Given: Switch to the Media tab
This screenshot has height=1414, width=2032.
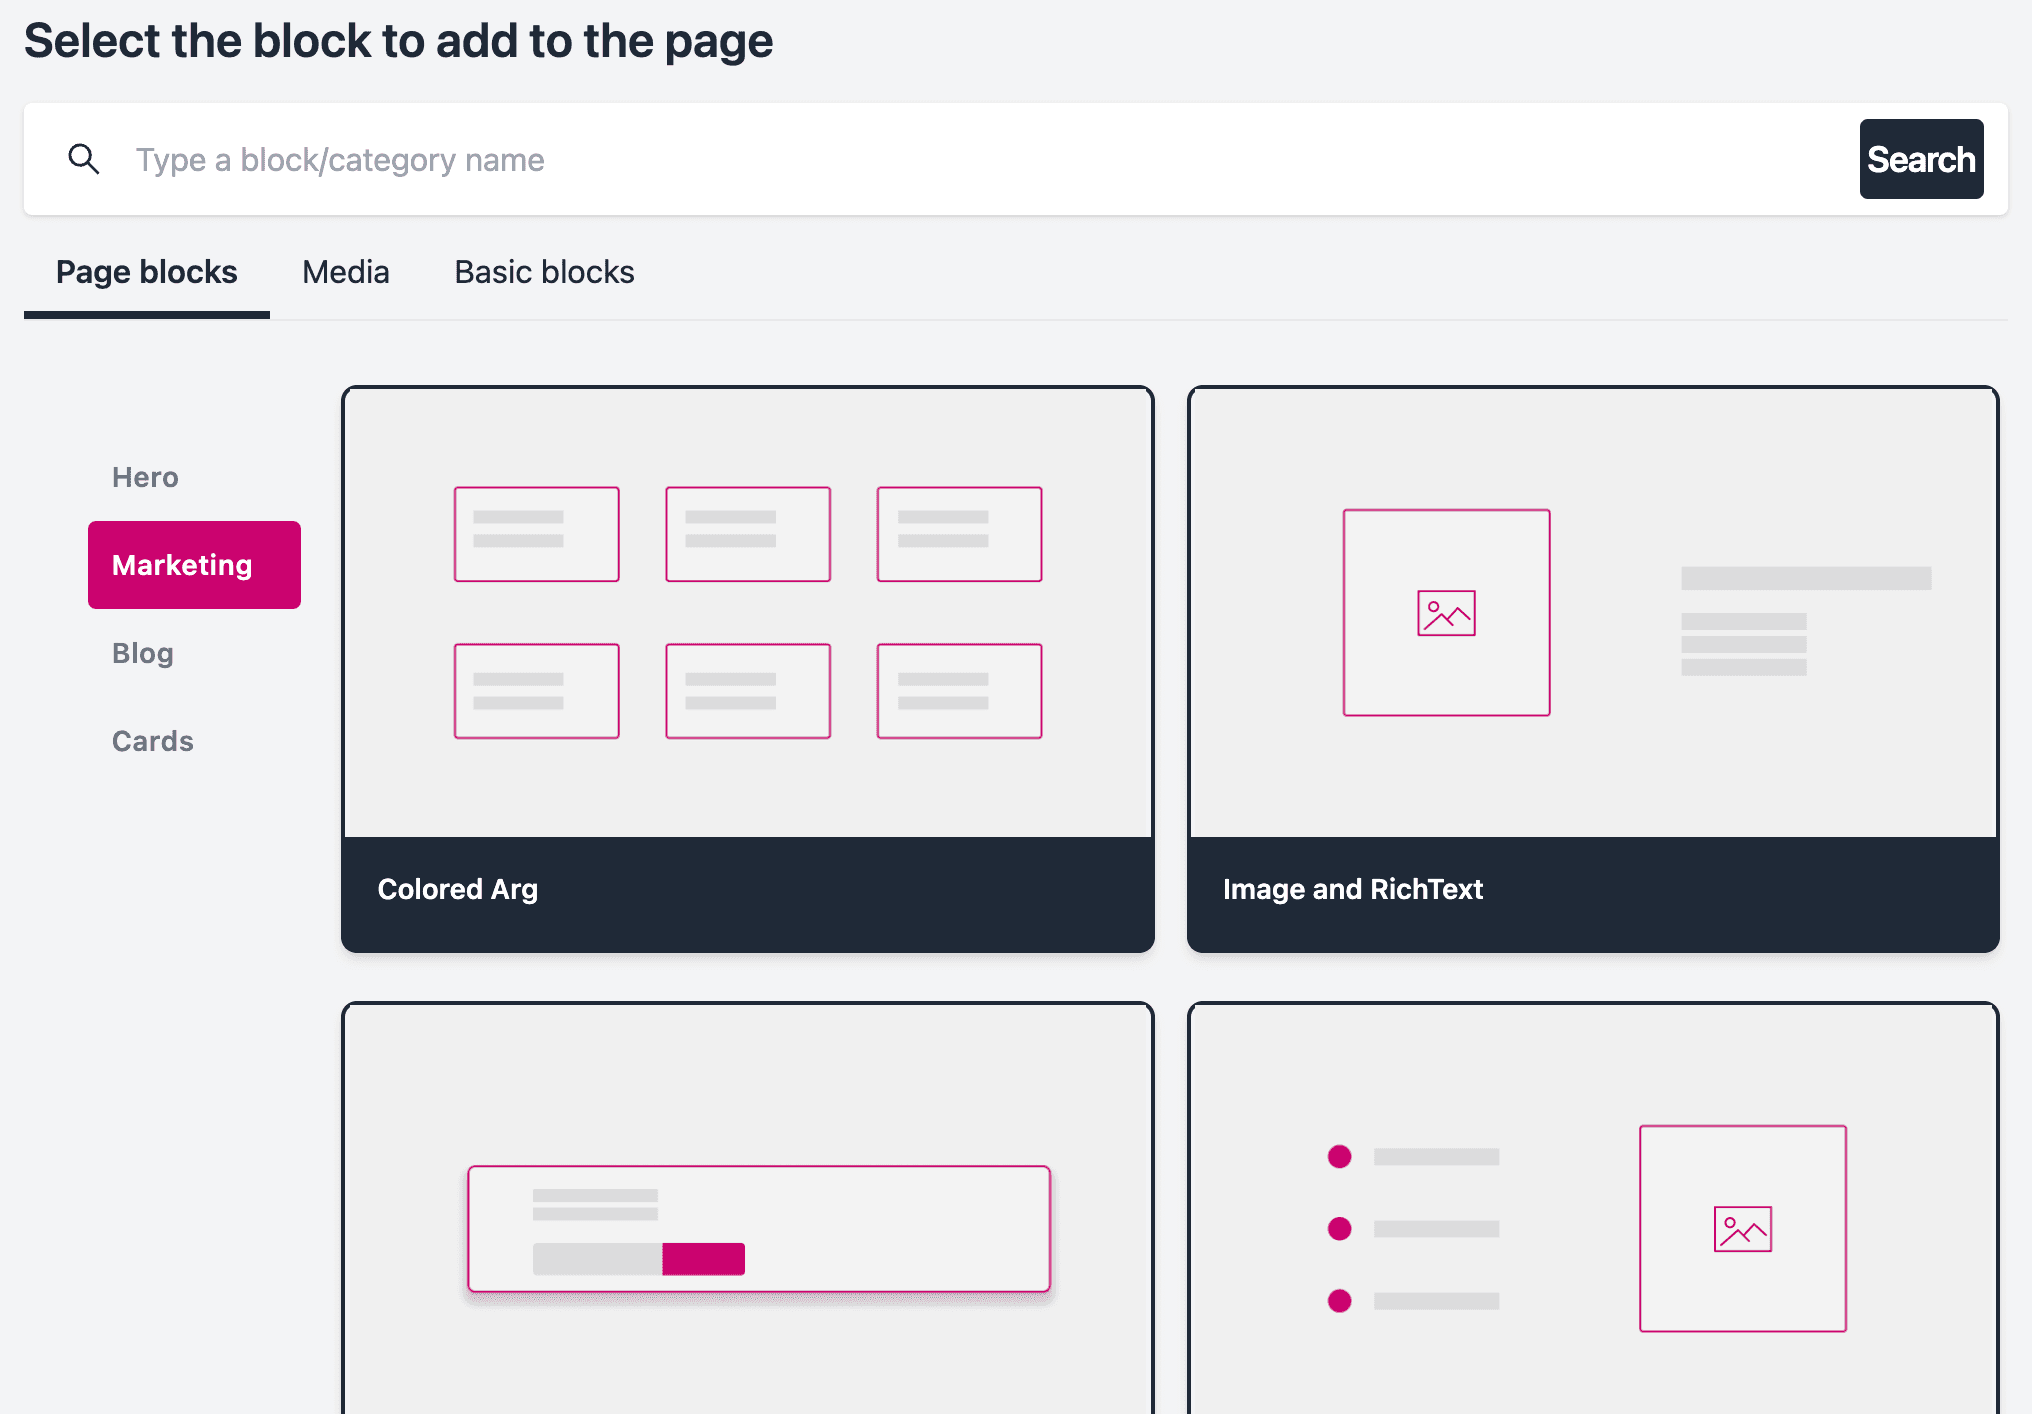Looking at the screenshot, I should (345, 271).
